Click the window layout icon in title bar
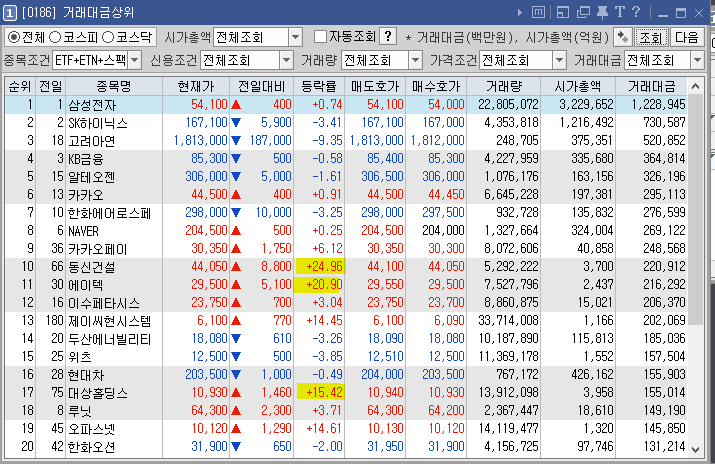This screenshot has height=464, width=715. 563,12
